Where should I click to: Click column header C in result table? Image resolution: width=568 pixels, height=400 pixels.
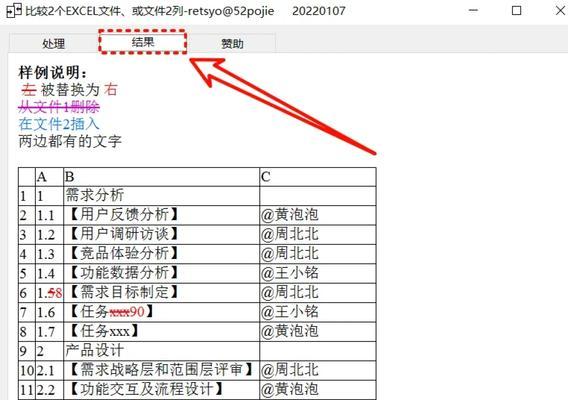[x=318, y=177]
